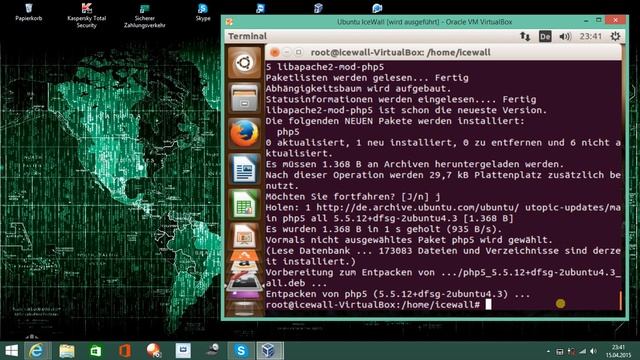Open LibreOffice Impress from the launcher

pyautogui.click(x=244, y=236)
